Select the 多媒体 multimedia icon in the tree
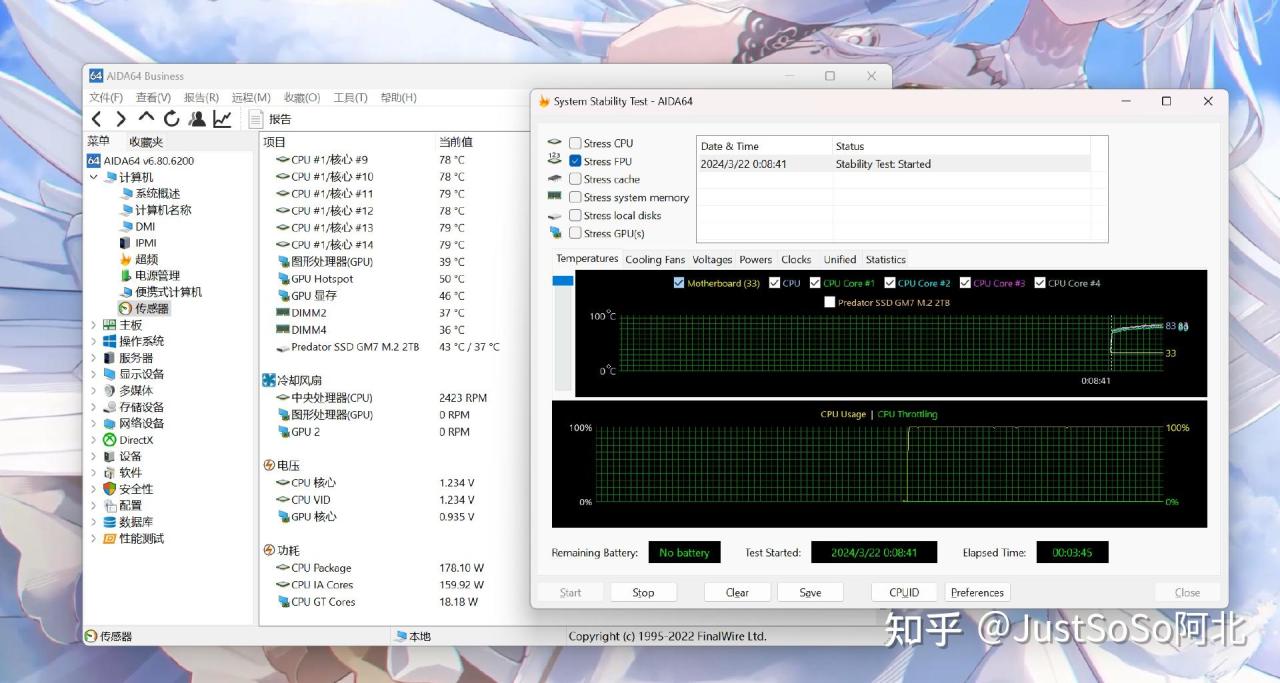This screenshot has width=1280, height=683. click(x=110, y=391)
